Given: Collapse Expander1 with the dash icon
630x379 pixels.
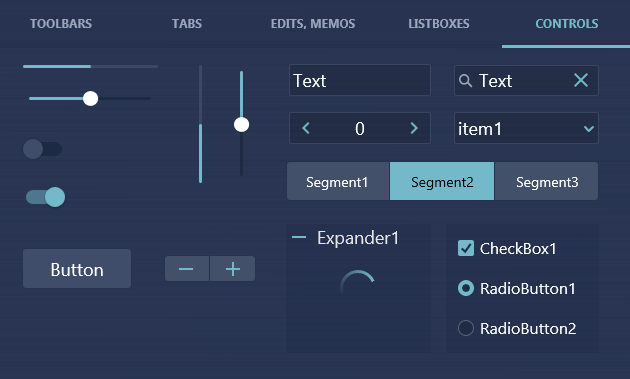Looking at the screenshot, I should 299,238.
